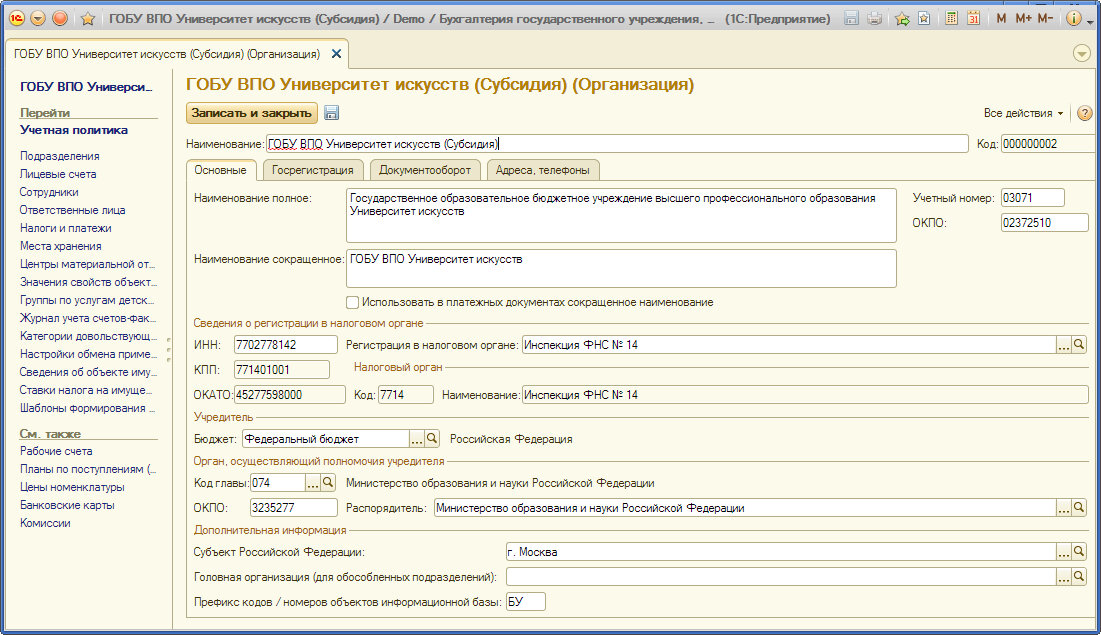Viewport: 1101px width, 635px height.
Task: Open selection button for Распорядитель field
Action: point(1064,508)
